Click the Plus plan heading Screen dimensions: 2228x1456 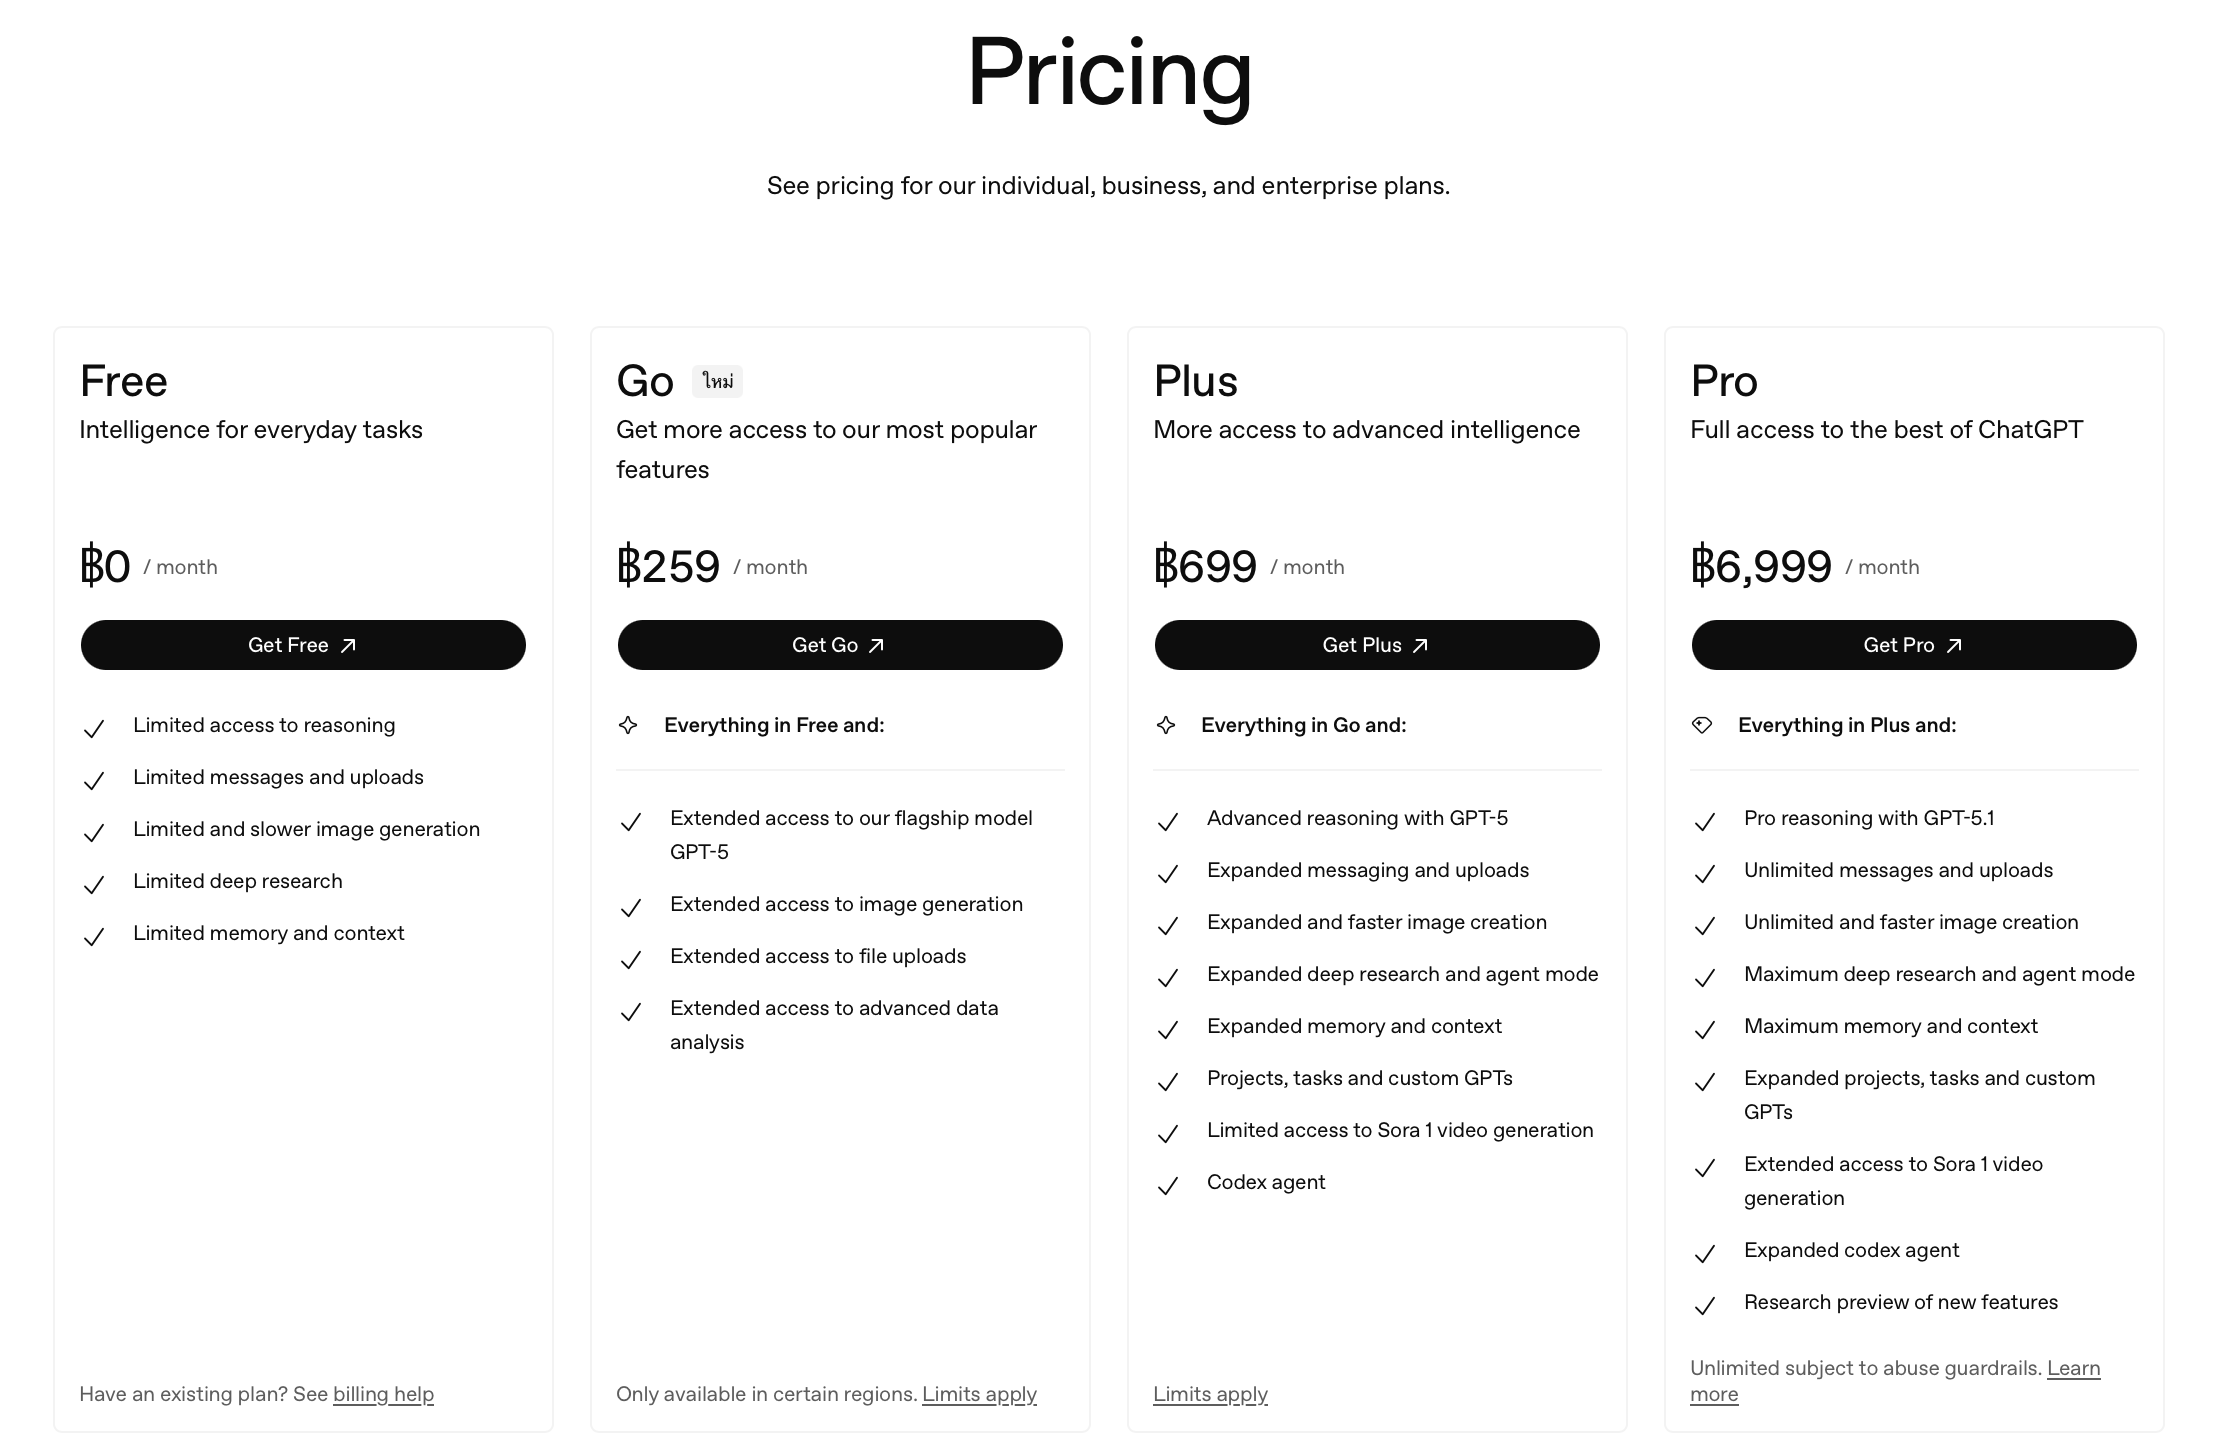(1195, 381)
